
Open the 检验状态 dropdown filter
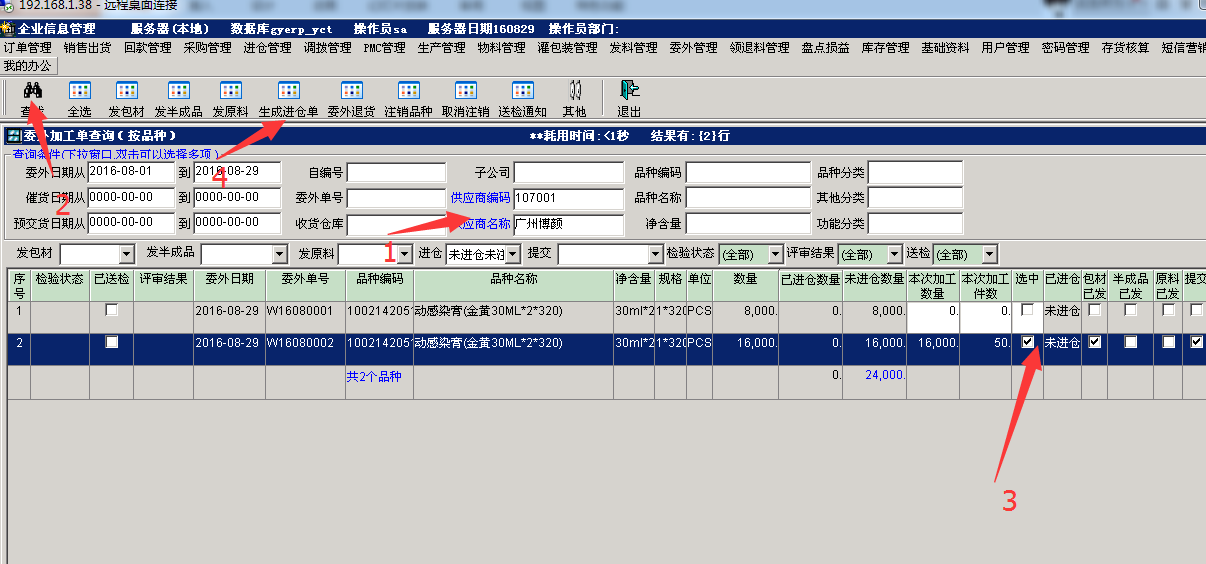point(775,255)
